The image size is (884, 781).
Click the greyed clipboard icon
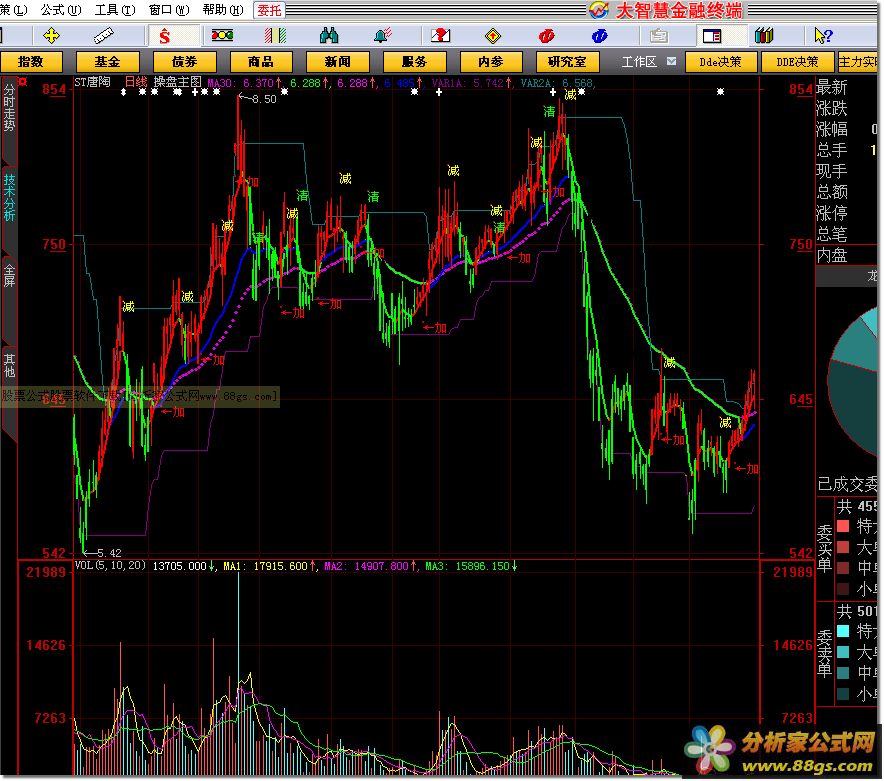click(x=658, y=36)
